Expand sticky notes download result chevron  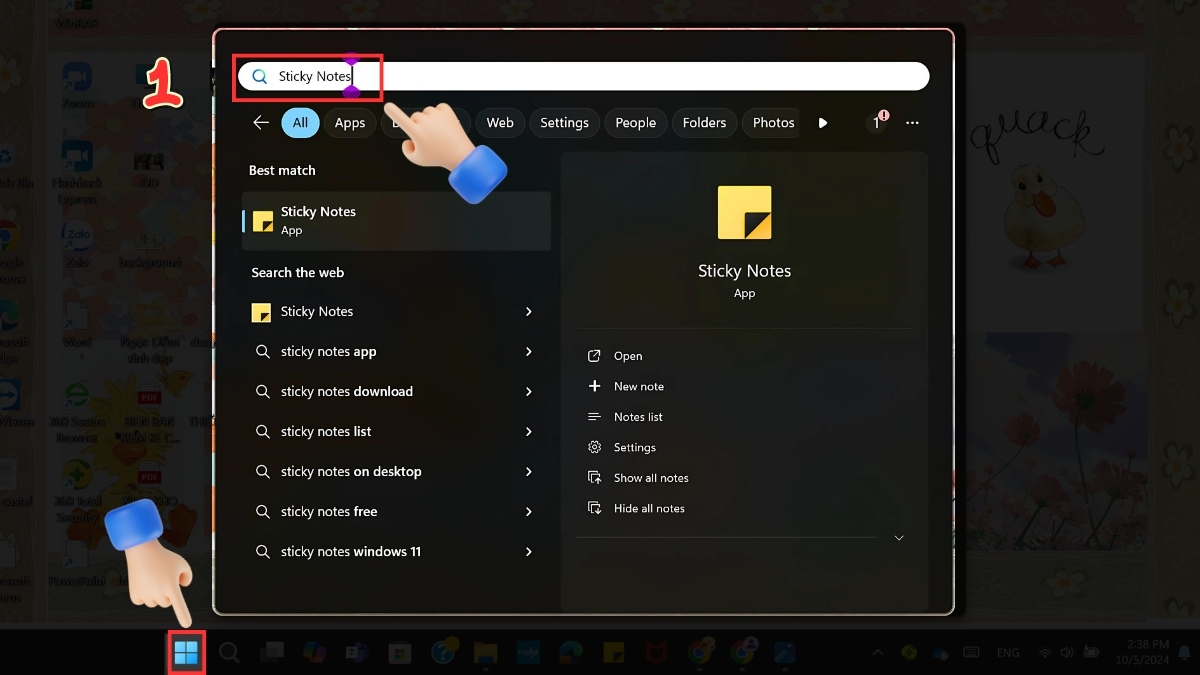point(529,392)
